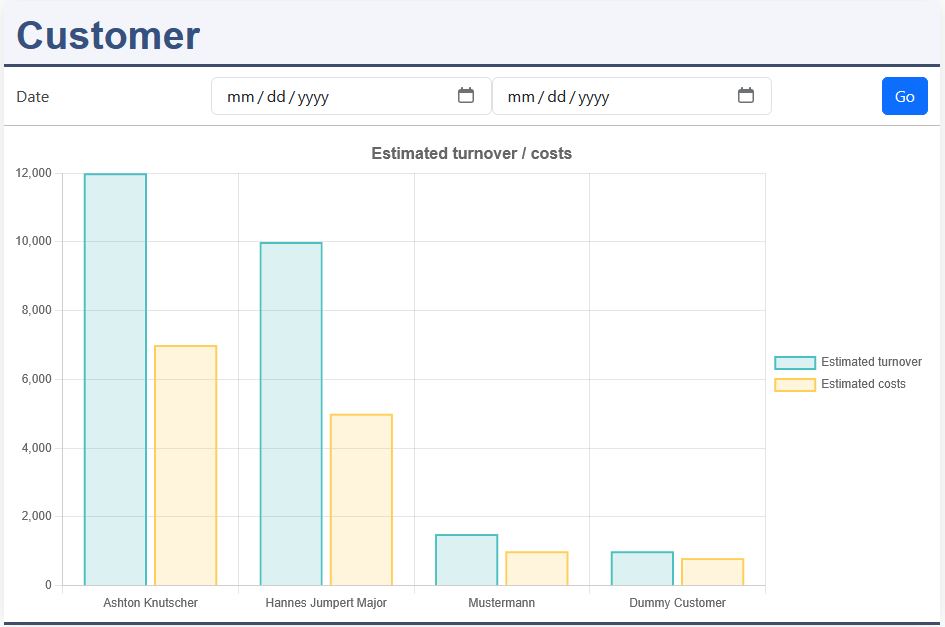The width and height of the screenshot is (945, 627).
Task: Click Mustermann's estimated turnover bar
Action: [x=466, y=560]
